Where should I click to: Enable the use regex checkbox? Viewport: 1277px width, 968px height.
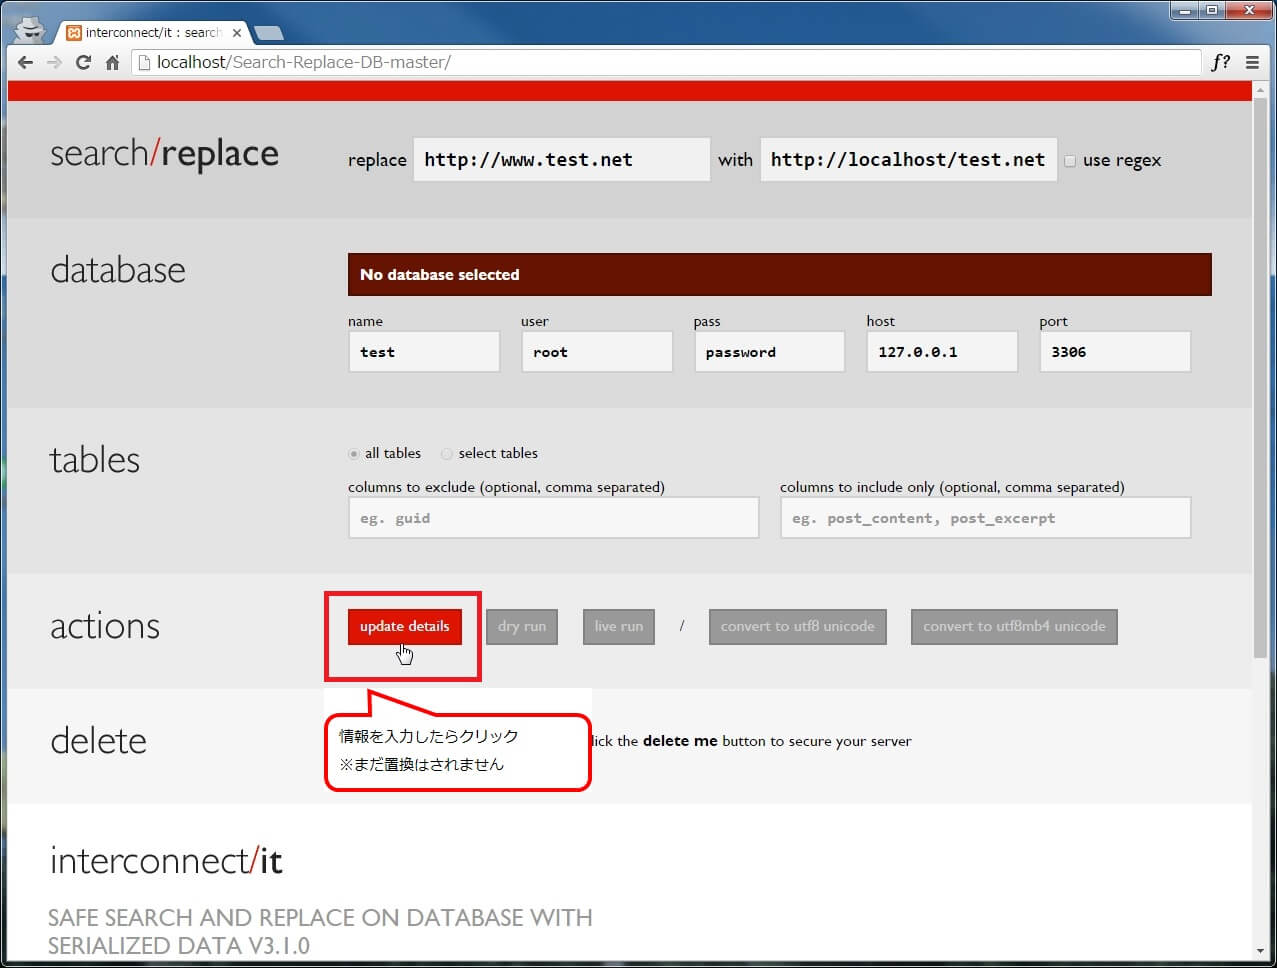click(1070, 161)
